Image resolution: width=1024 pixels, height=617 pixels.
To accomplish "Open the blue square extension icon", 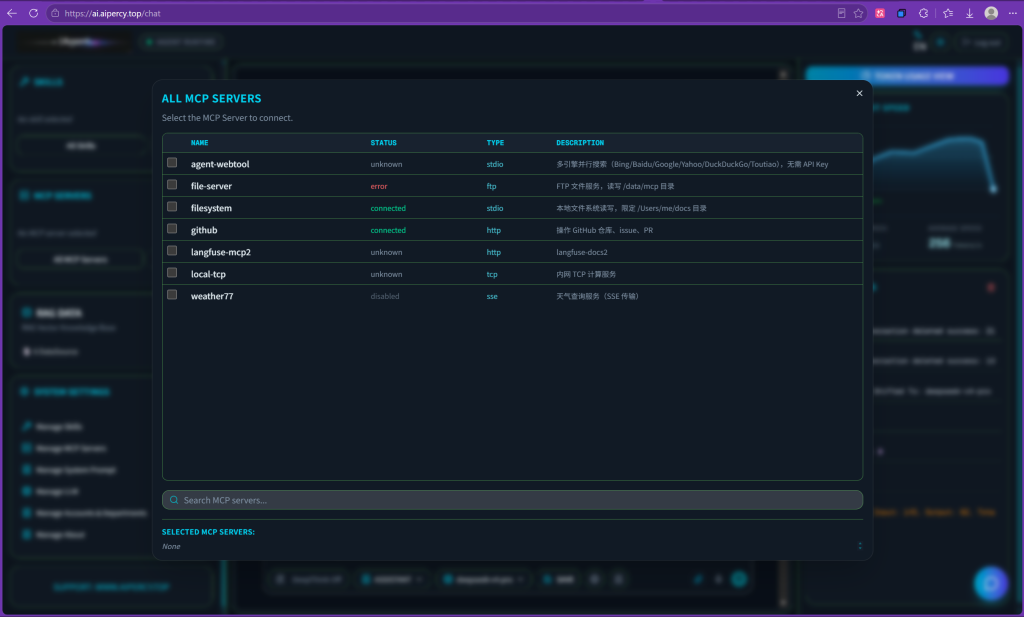I will [x=901, y=13].
